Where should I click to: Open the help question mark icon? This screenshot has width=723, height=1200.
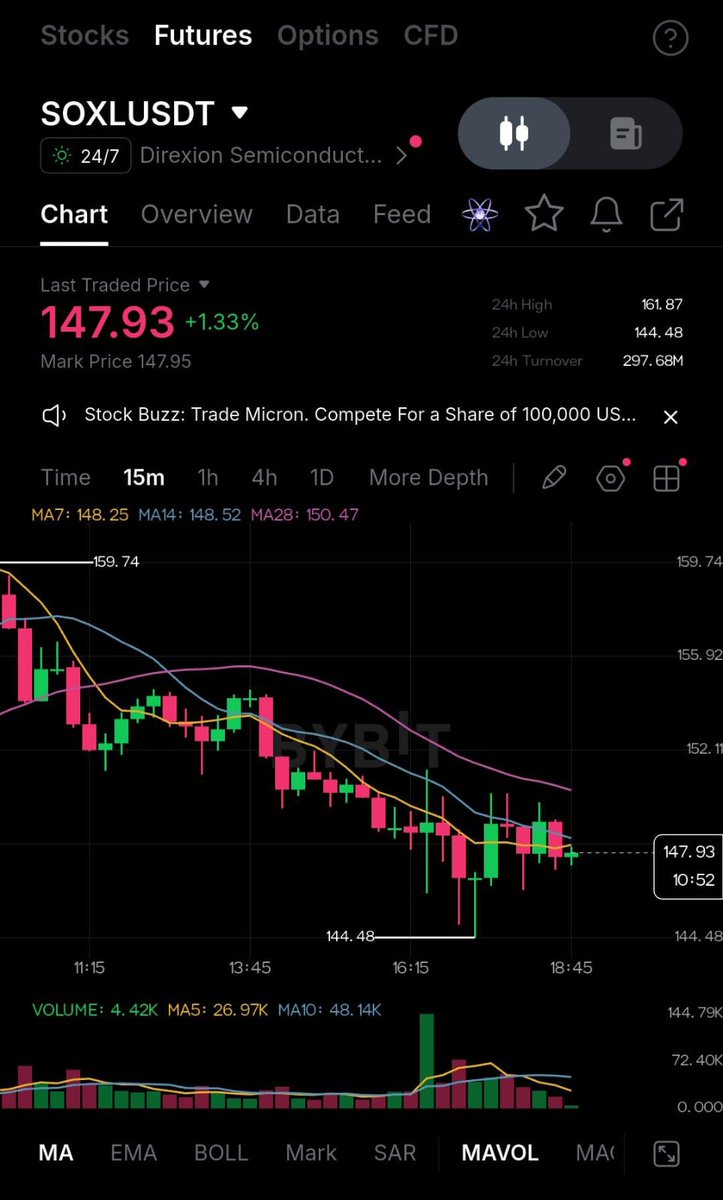pos(669,38)
